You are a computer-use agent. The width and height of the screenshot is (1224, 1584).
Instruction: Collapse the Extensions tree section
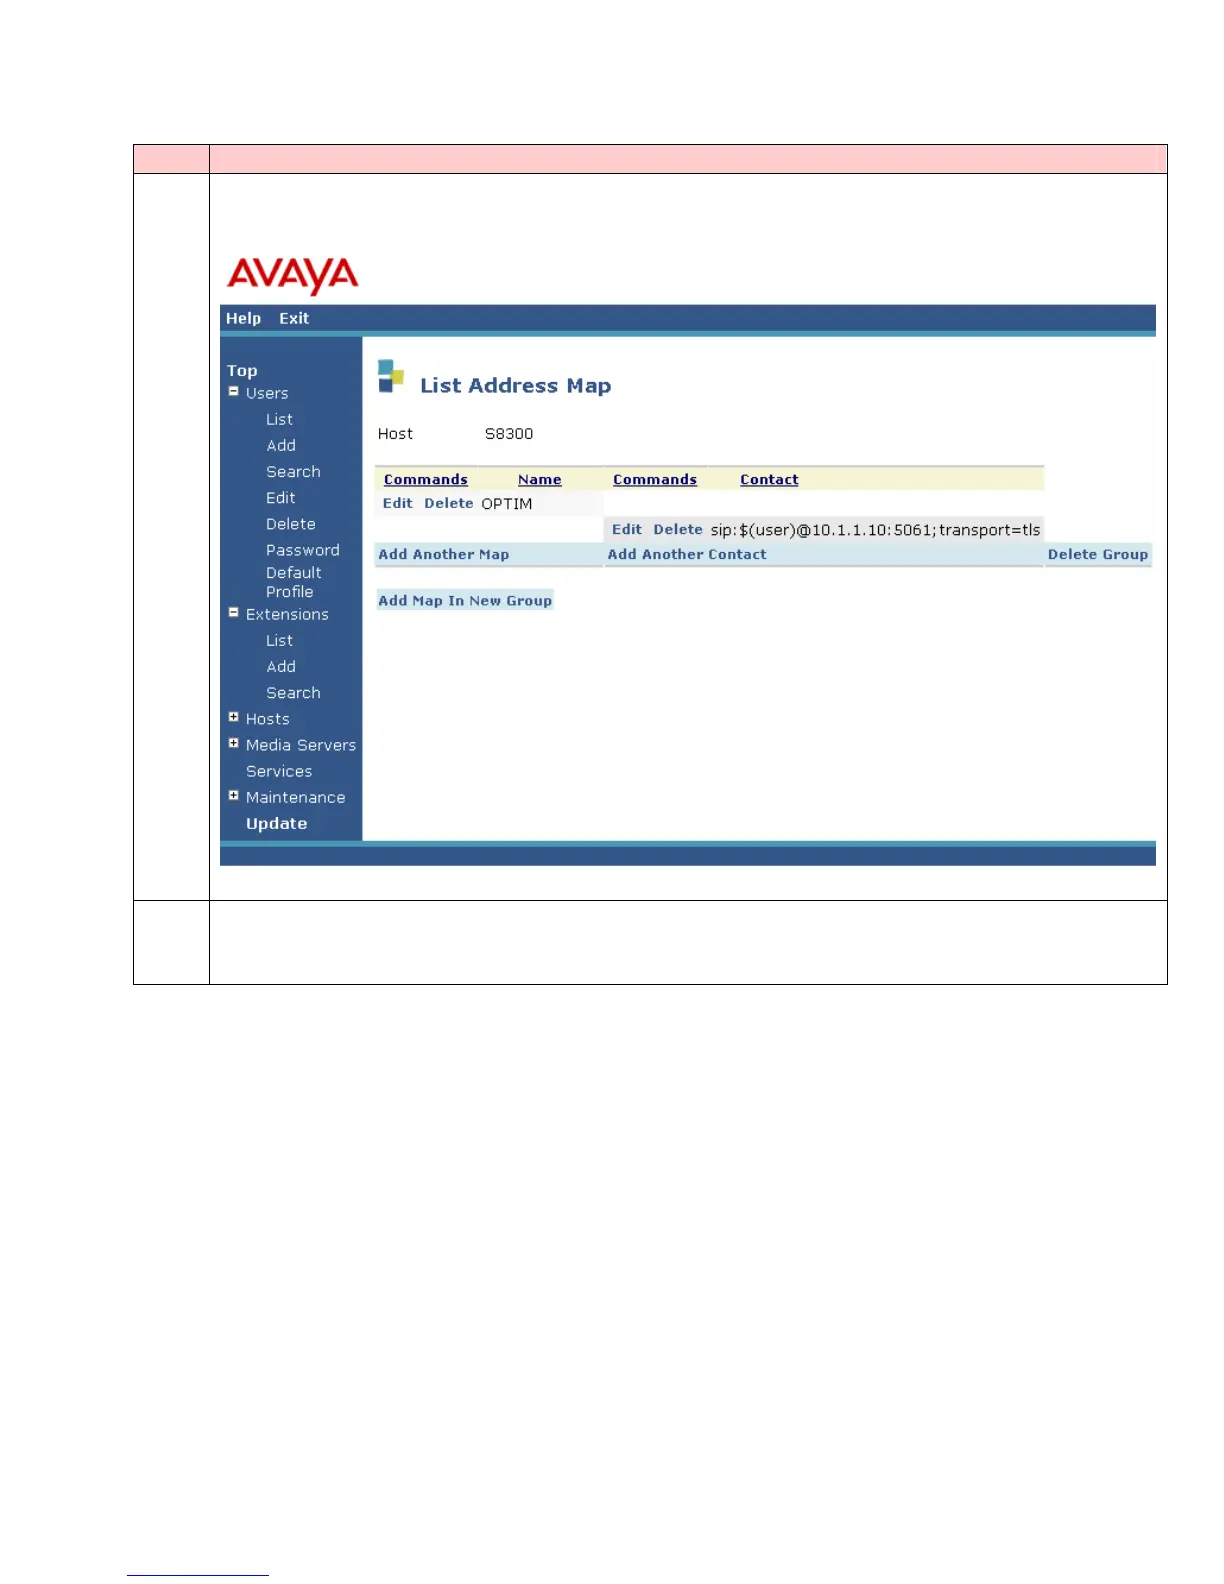tap(233, 613)
